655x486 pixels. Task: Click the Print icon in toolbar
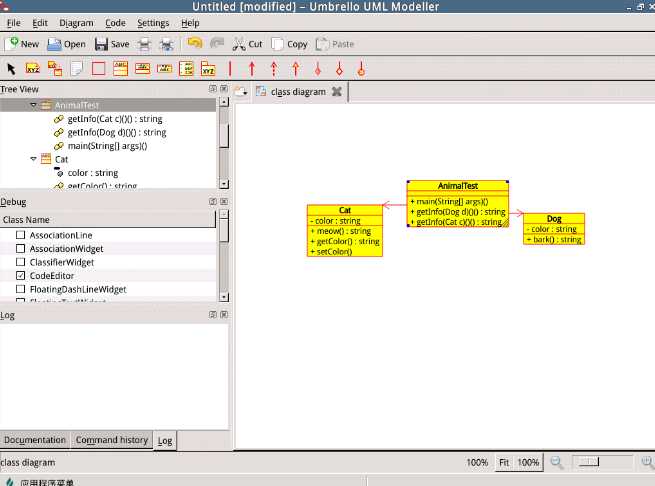[144, 44]
